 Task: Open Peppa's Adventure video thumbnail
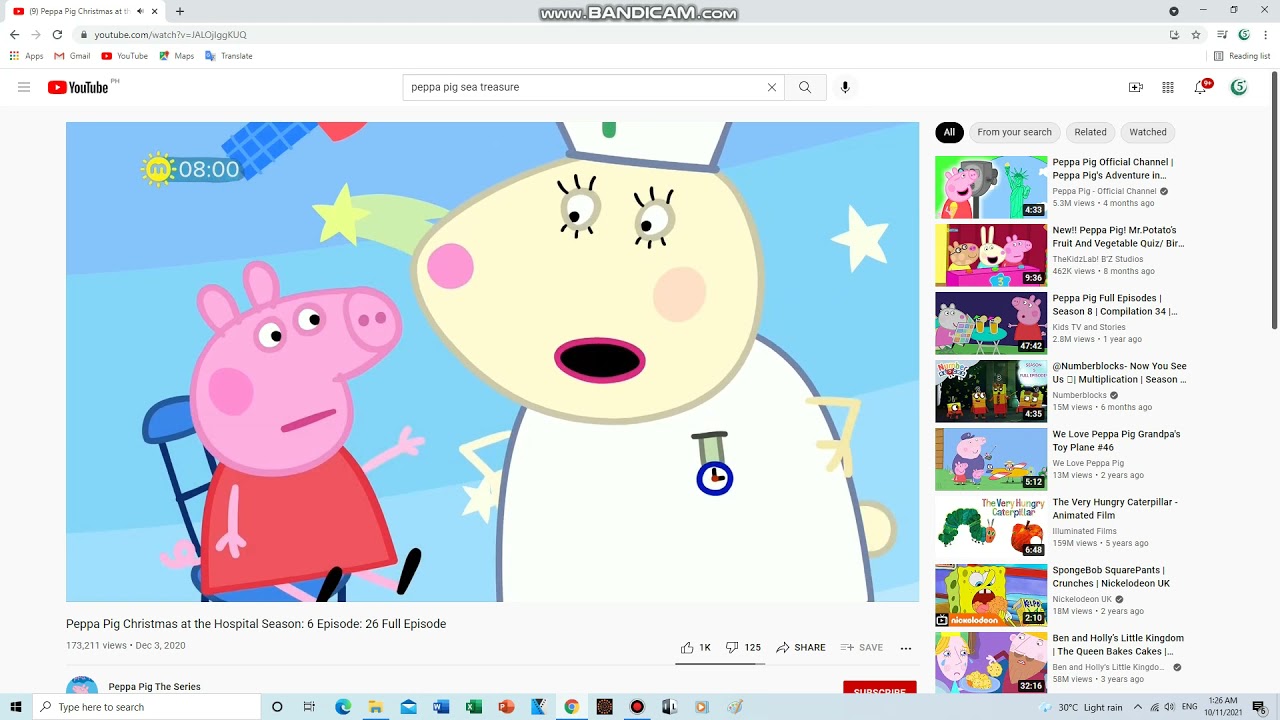pos(991,187)
